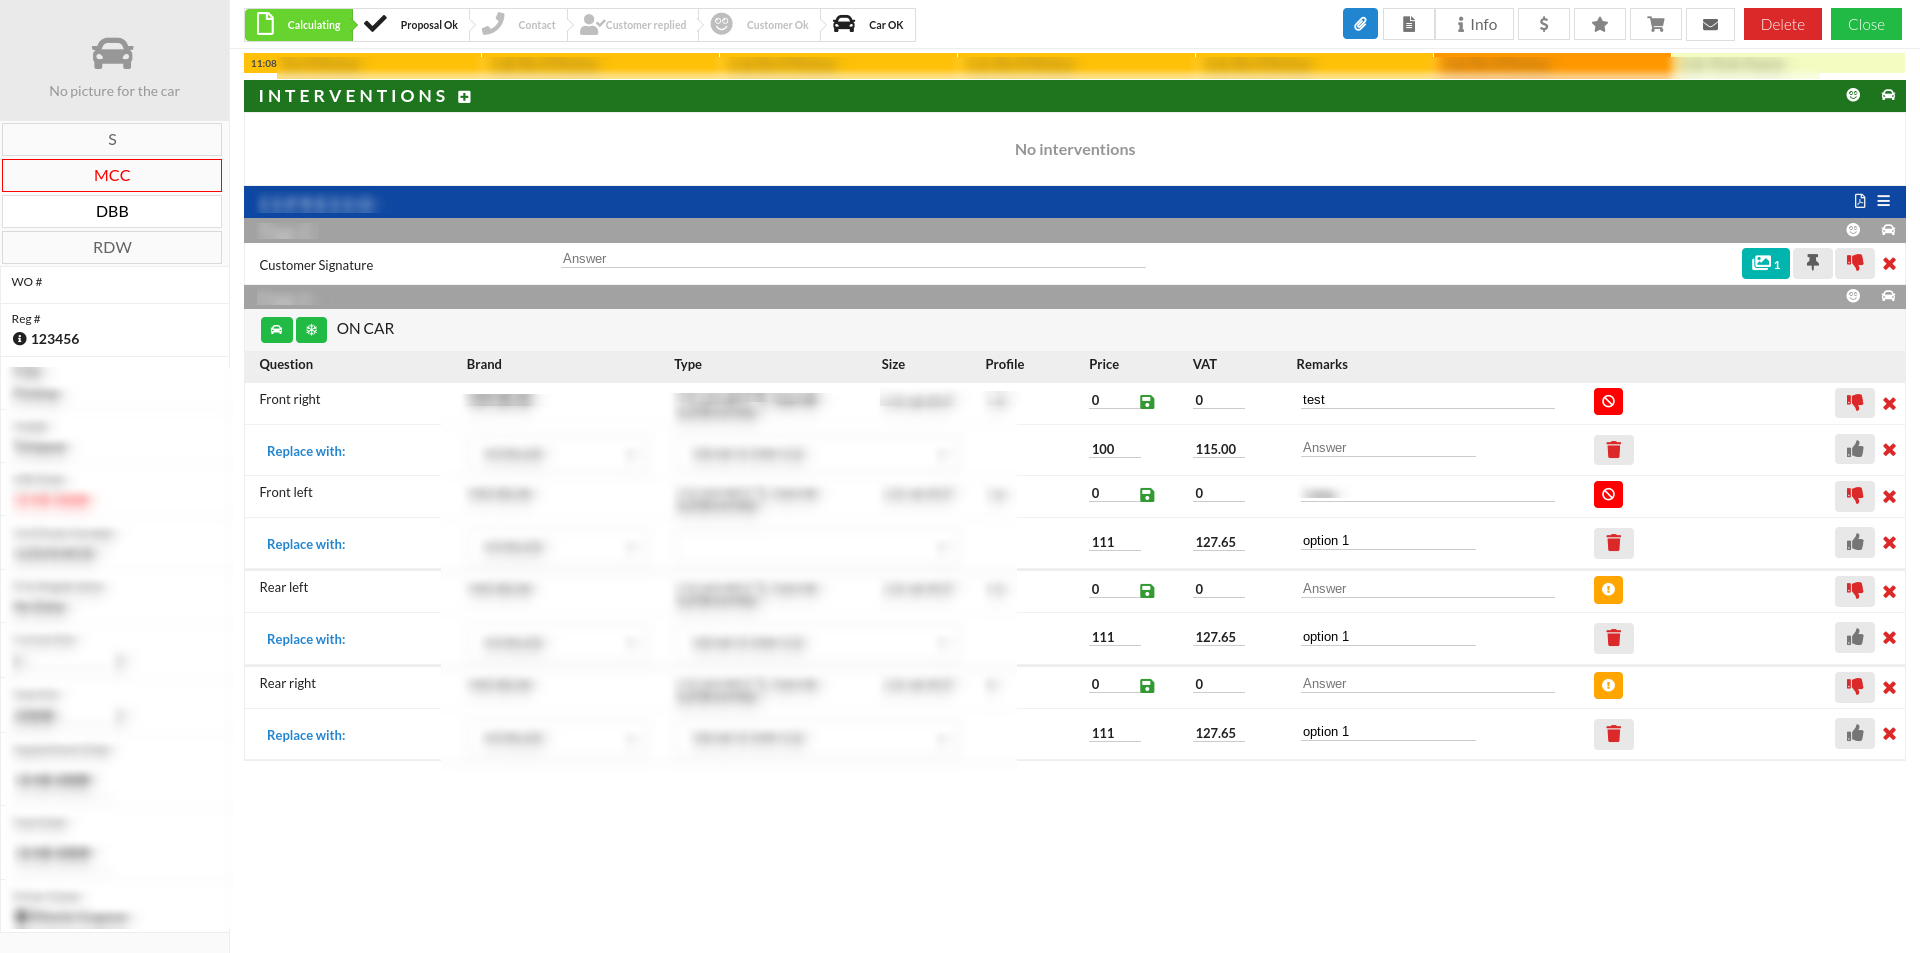The height and width of the screenshot is (953, 1920).
Task: Open type dropdown under Rear right replacement
Action: coord(818,739)
